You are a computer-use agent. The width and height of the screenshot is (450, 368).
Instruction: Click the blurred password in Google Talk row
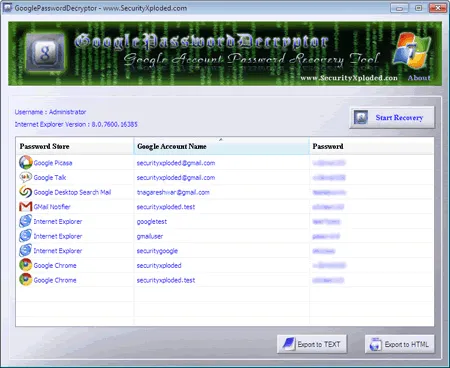pyautogui.click(x=329, y=178)
